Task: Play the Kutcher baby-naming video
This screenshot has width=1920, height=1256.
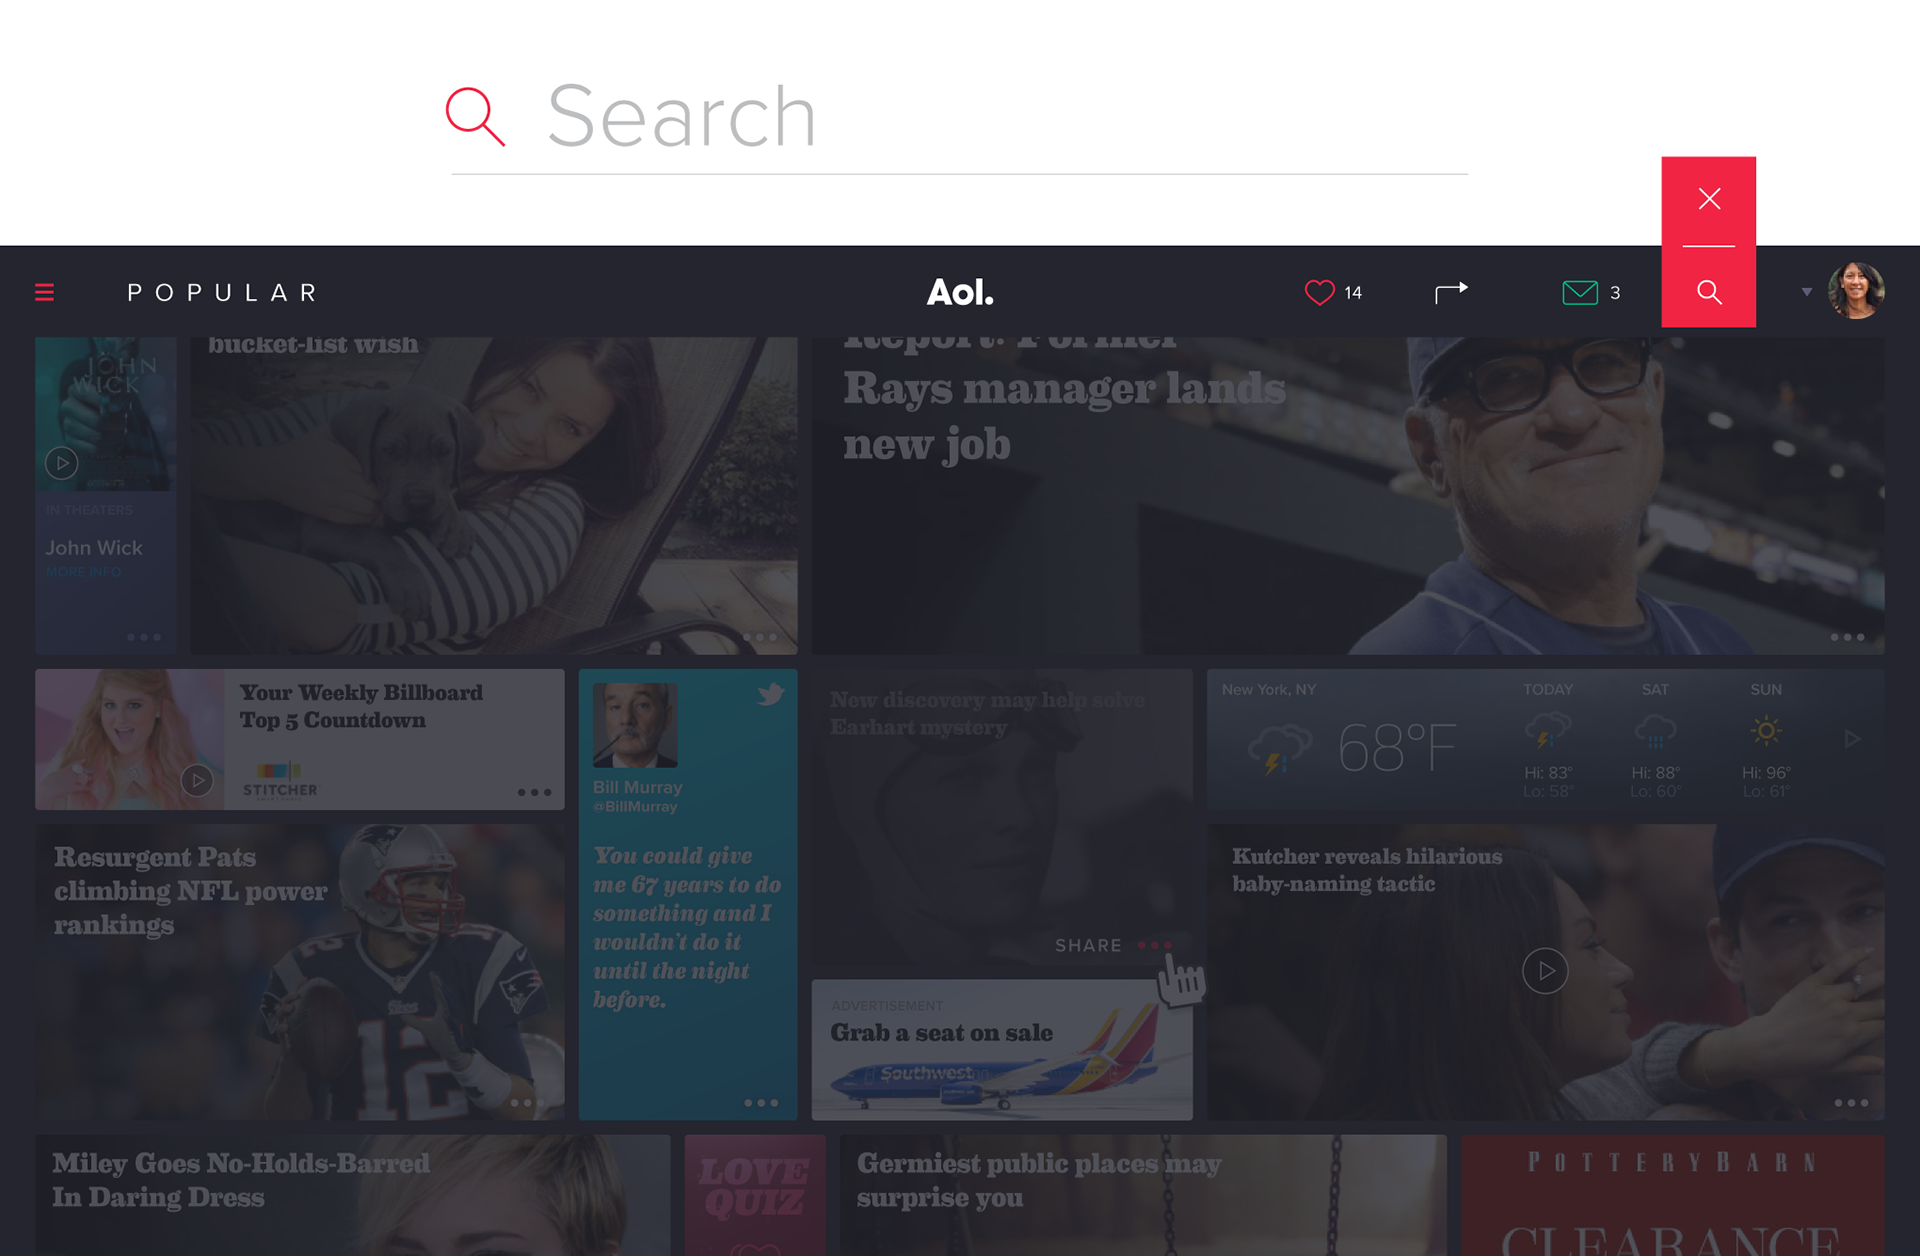Action: [x=1545, y=970]
